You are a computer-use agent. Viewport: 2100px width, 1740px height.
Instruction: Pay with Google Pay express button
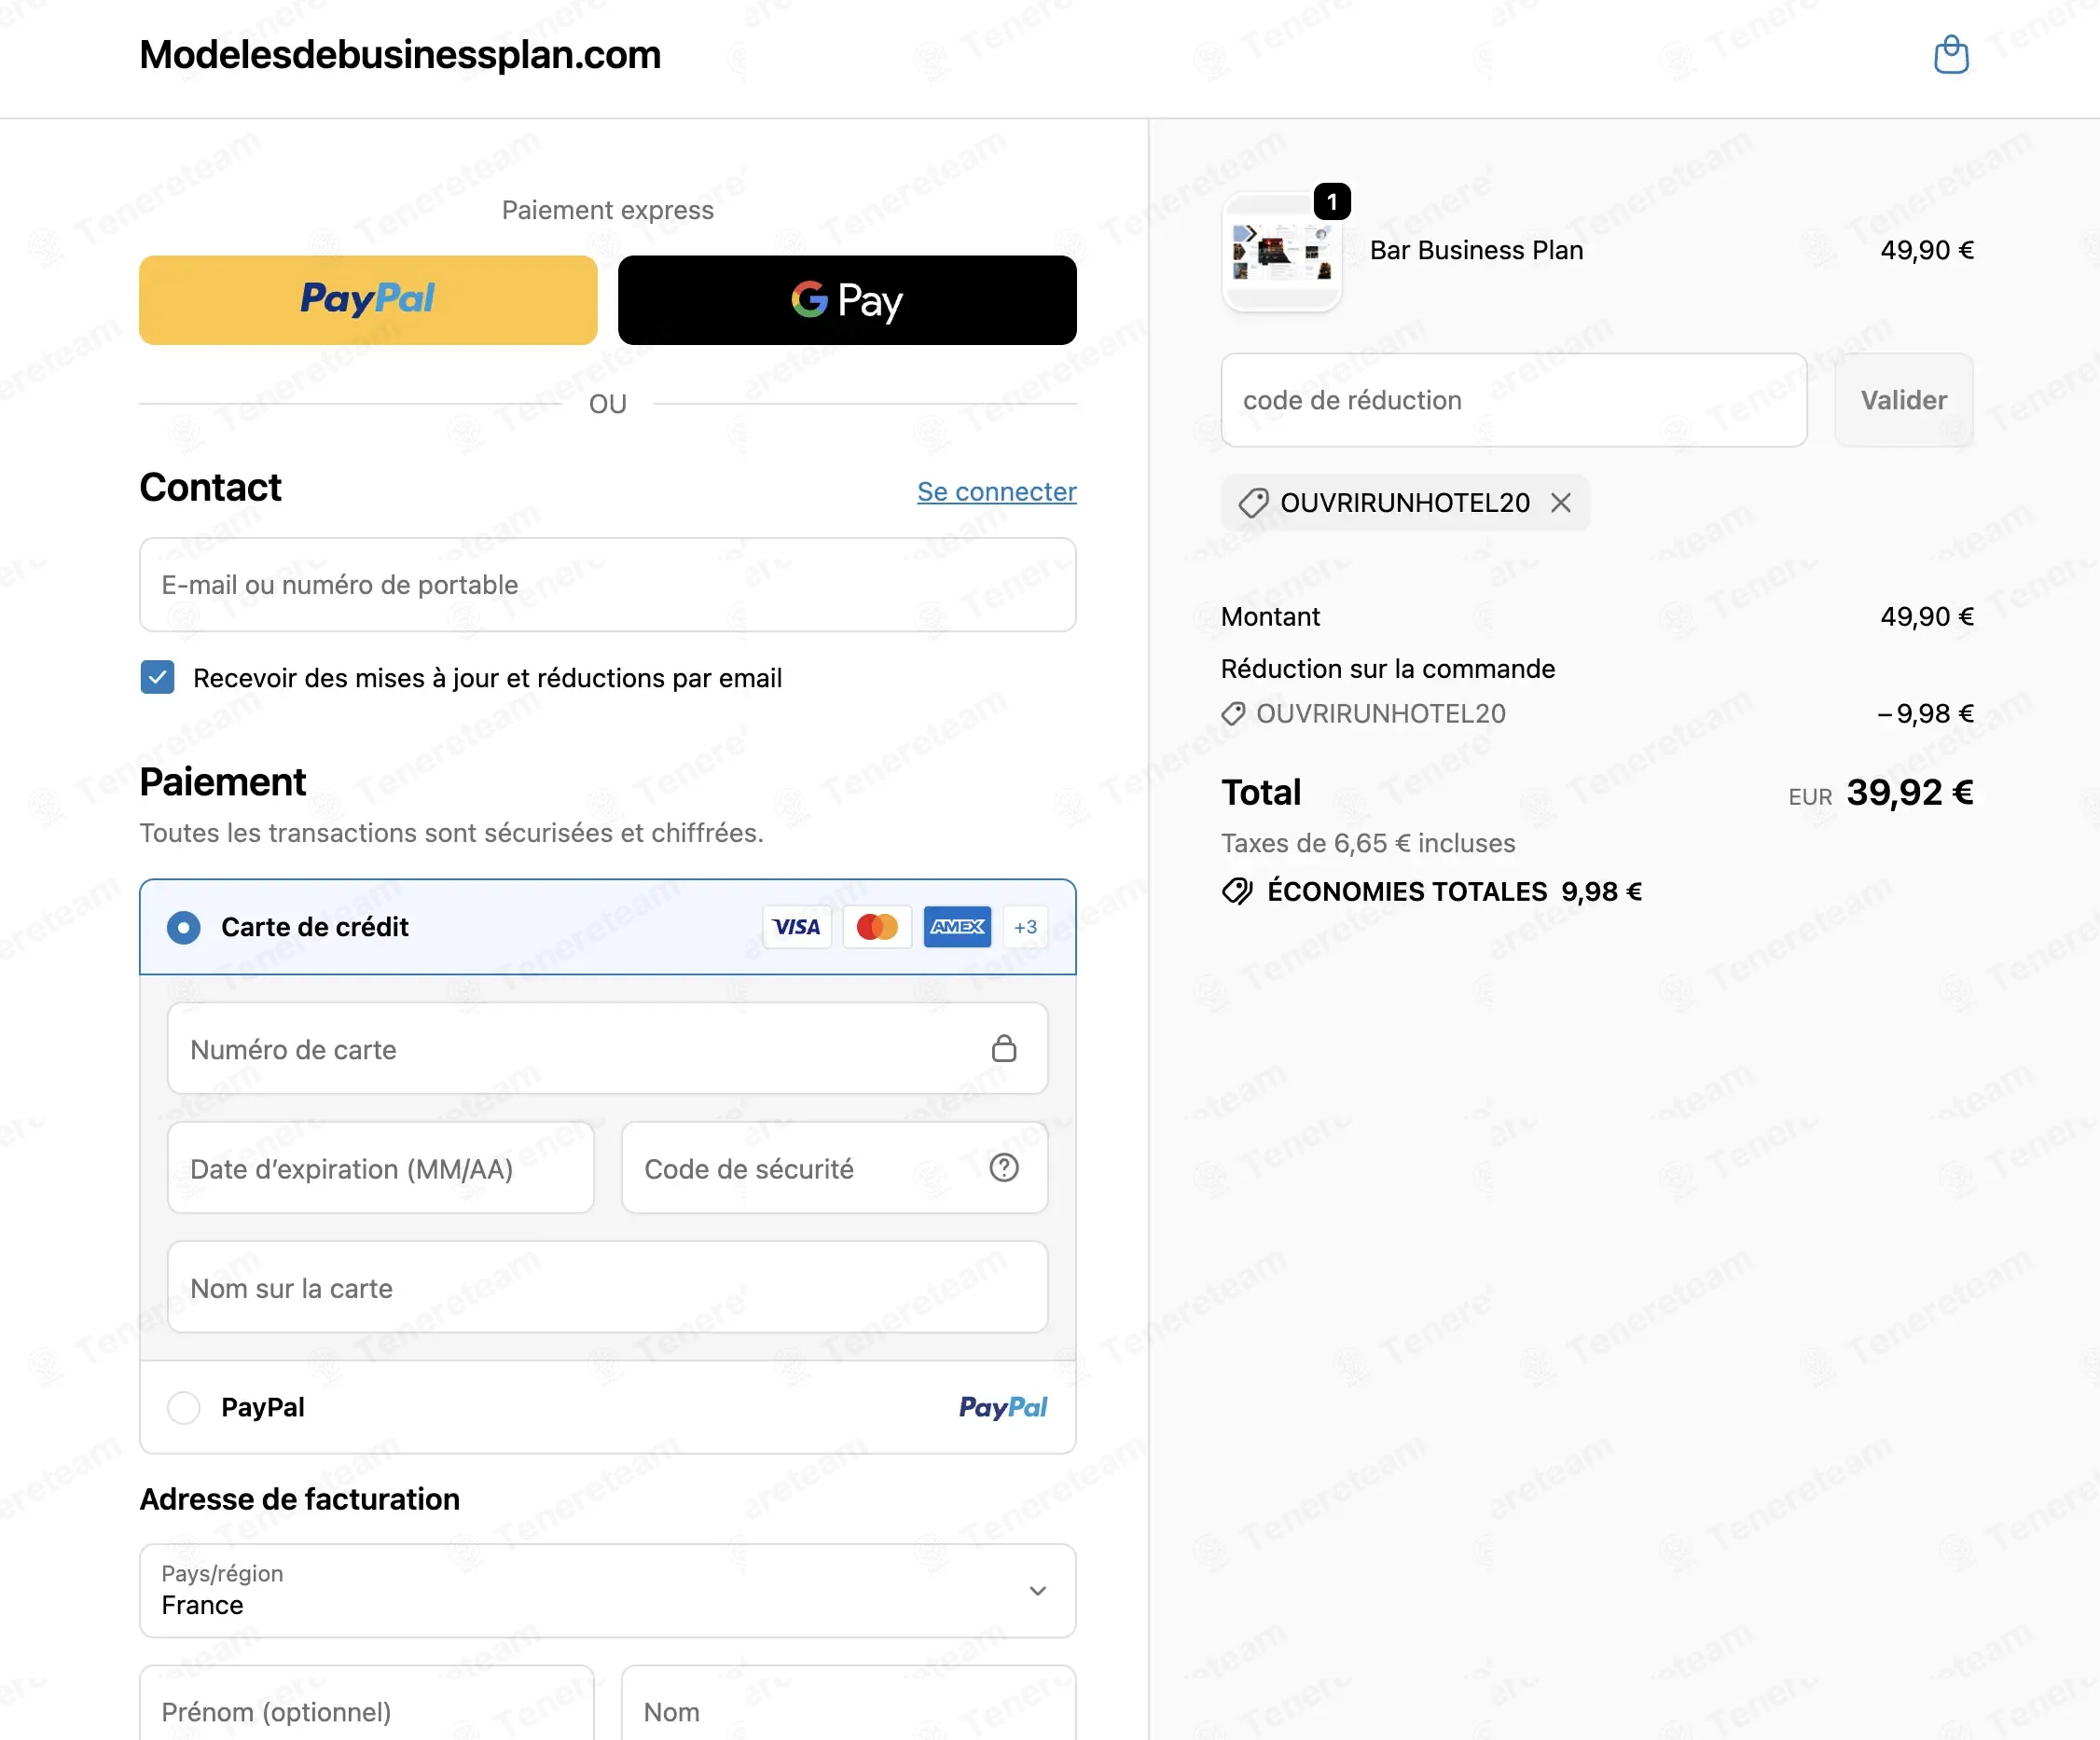tap(847, 300)
